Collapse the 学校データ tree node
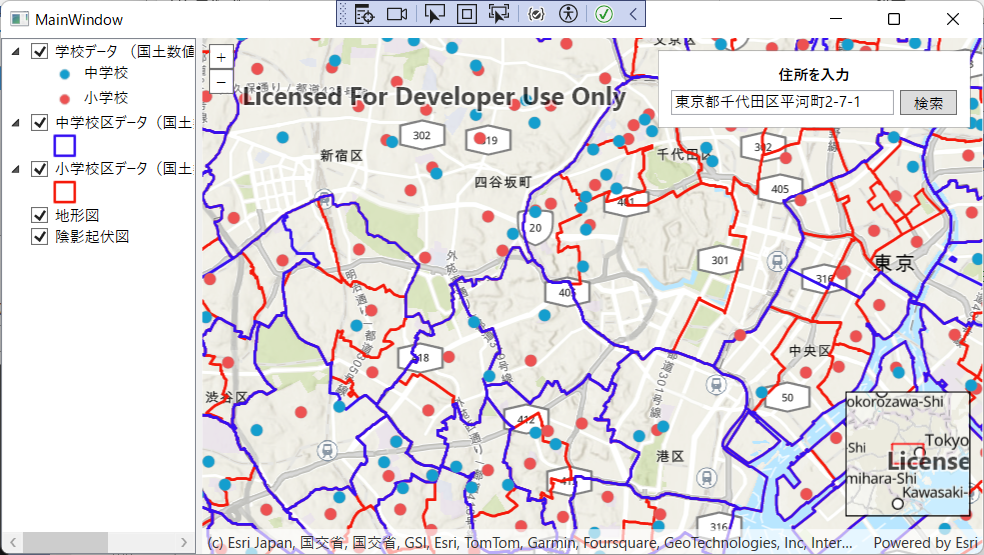The width and height of the screenshot is (984, 555). [16, 51]
